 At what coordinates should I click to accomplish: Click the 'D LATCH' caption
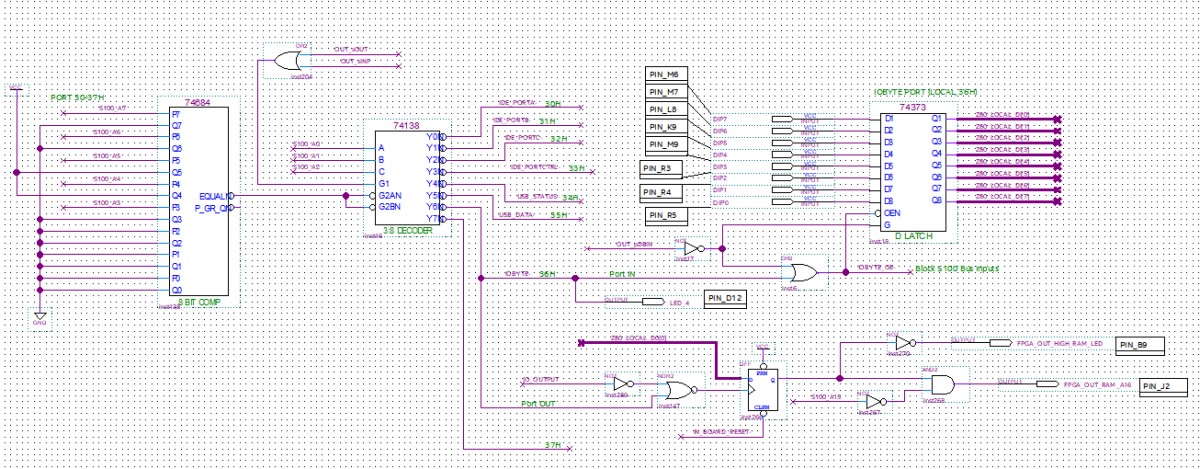(915, 237)
